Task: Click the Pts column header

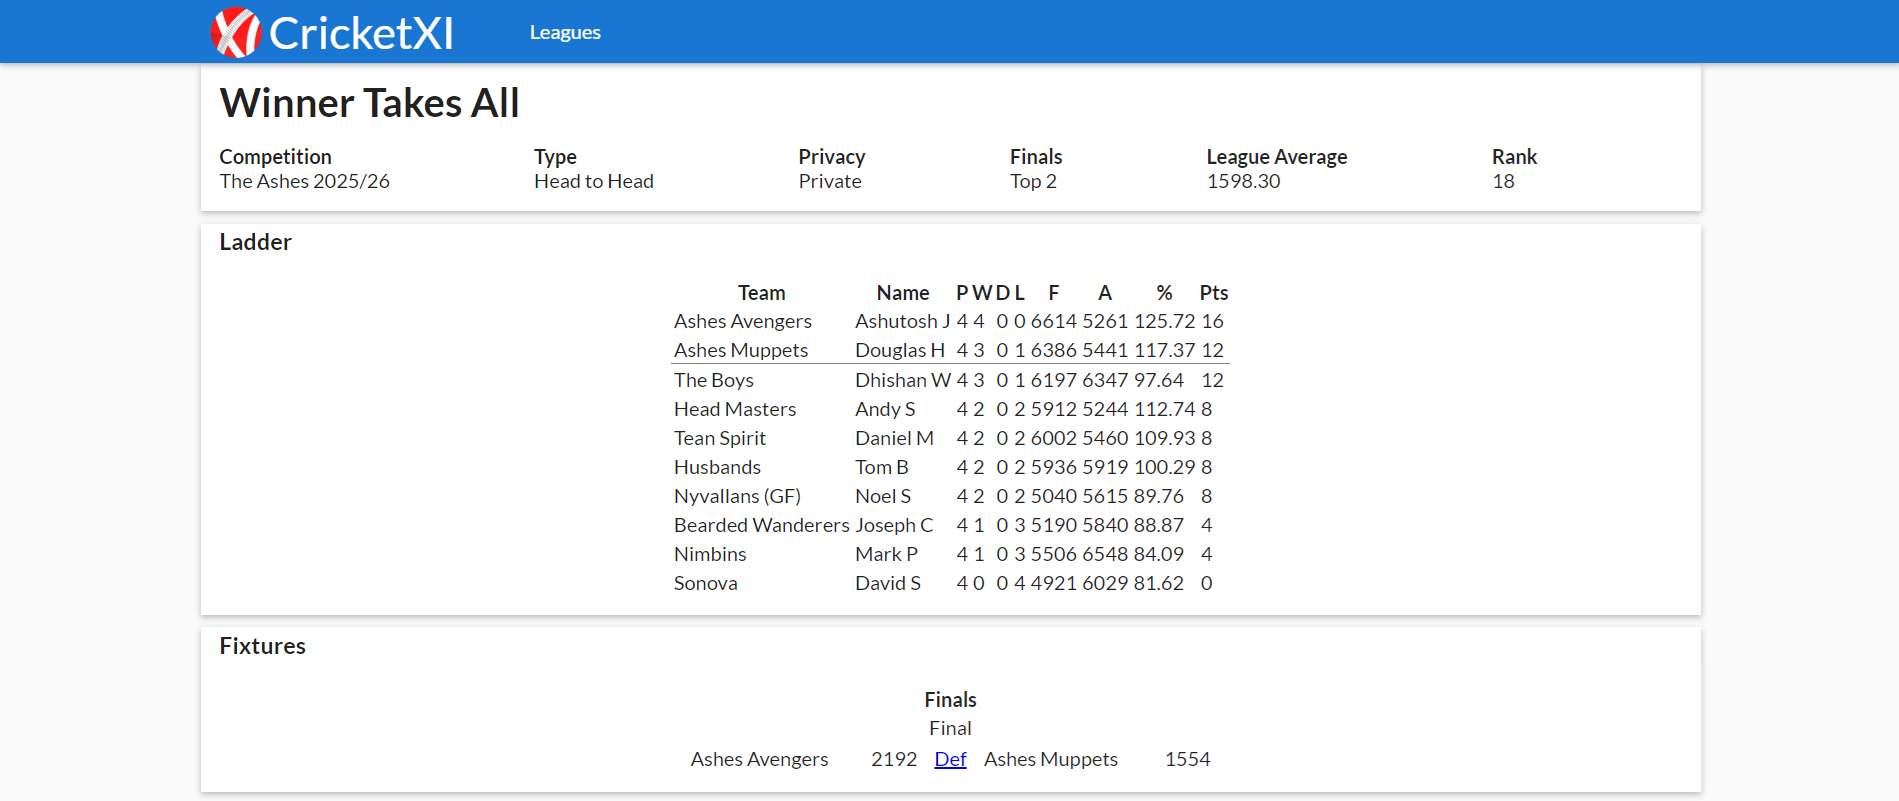Action: click(1213, 293)
